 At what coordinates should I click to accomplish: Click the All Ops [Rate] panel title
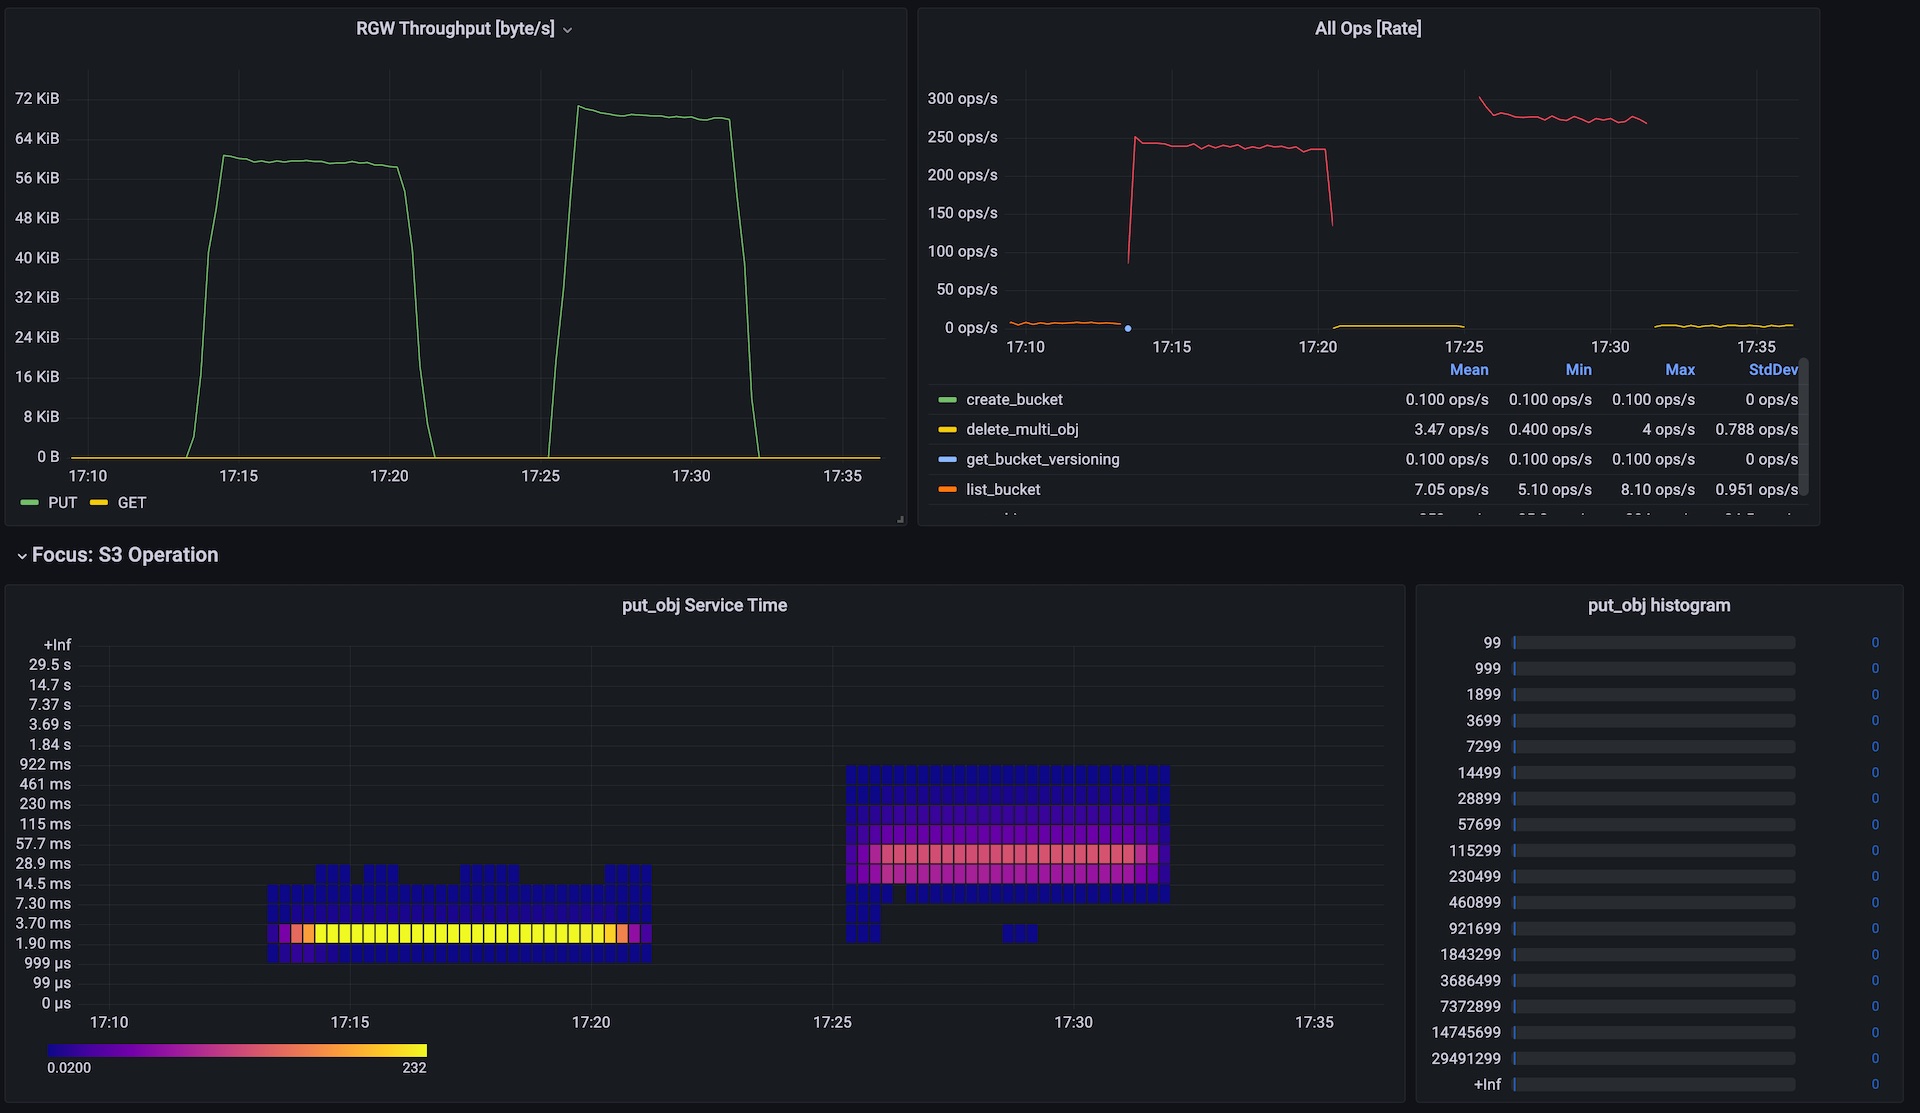pos(1367,29)
